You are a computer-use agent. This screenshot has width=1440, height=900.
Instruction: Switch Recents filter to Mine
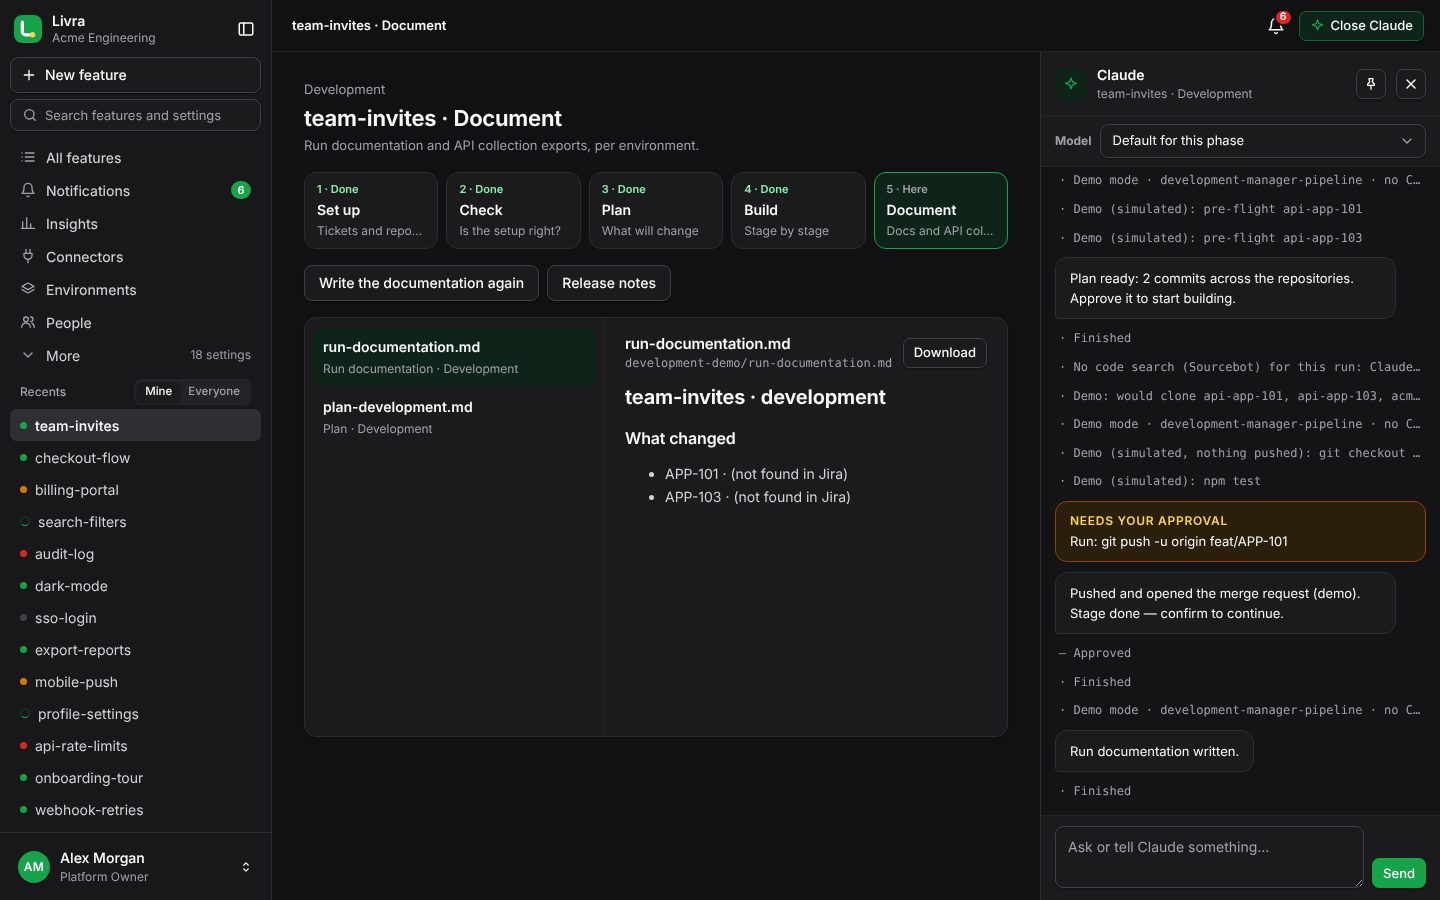coord(158,391)
